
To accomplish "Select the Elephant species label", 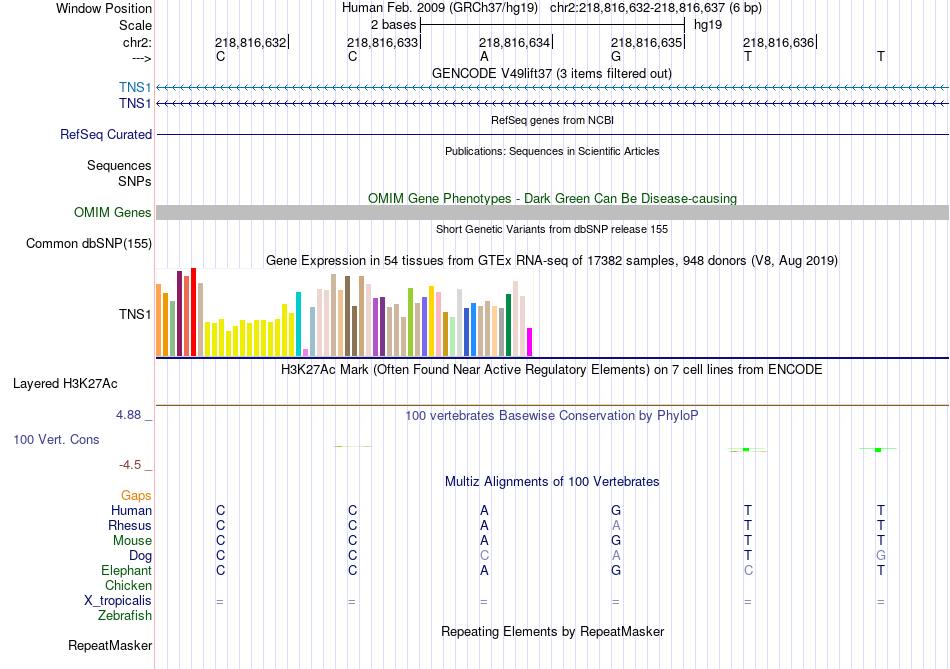I will pos(126,570).
